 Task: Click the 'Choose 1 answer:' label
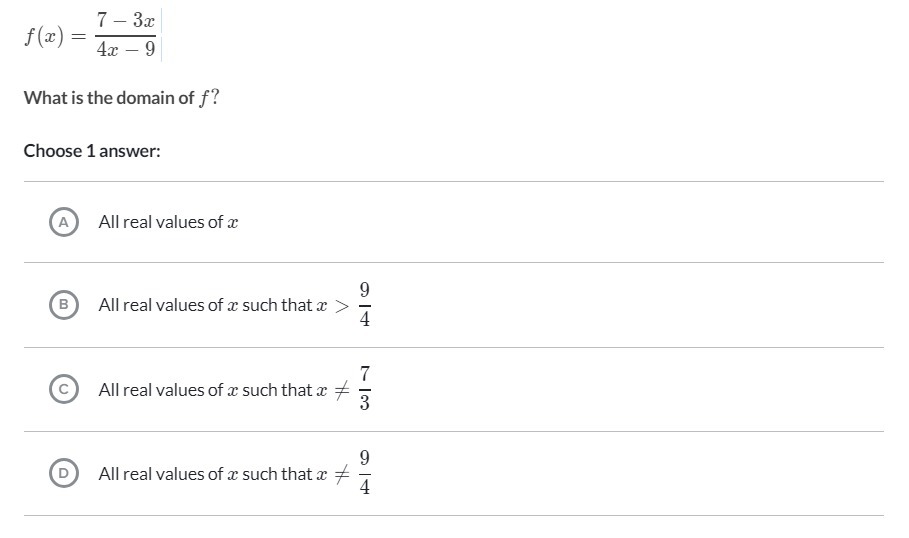[92, 151]
